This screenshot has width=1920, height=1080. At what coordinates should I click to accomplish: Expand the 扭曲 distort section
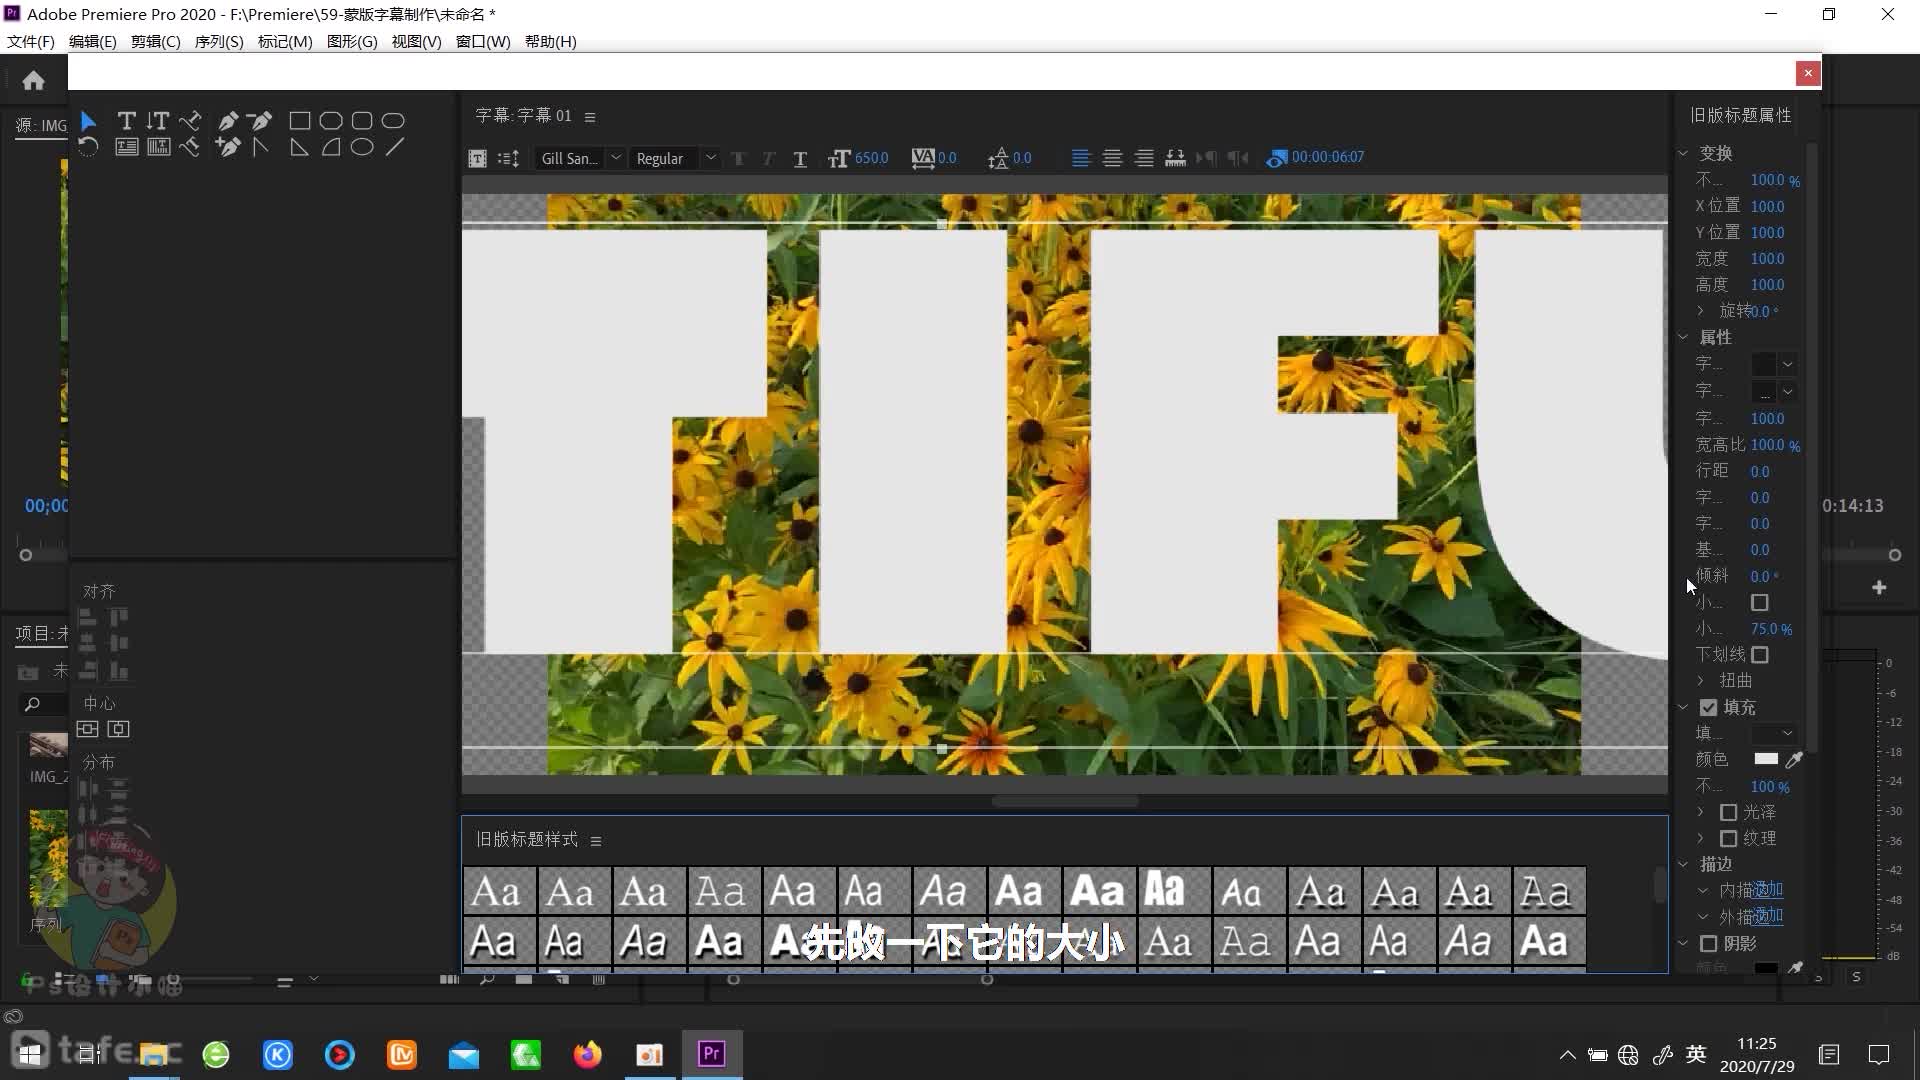point(1701,680)
